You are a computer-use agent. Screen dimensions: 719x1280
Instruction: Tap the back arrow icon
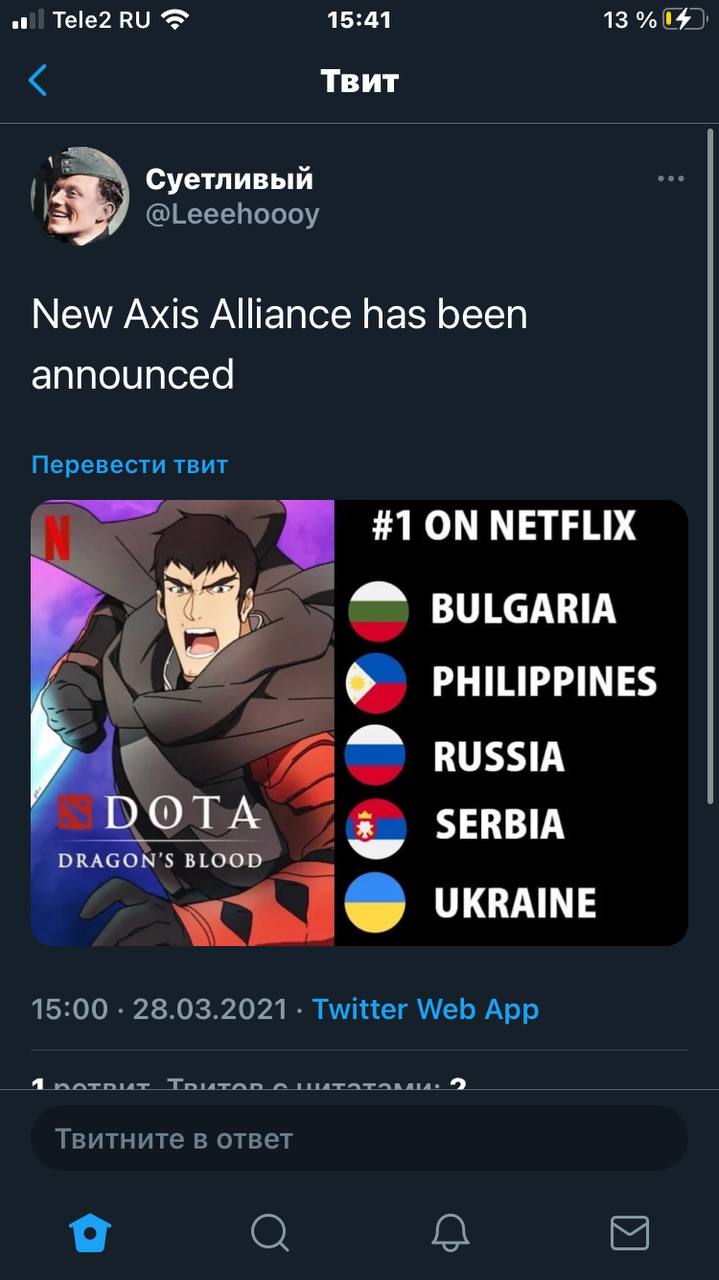pyautogui.click(x=38, y=80)
